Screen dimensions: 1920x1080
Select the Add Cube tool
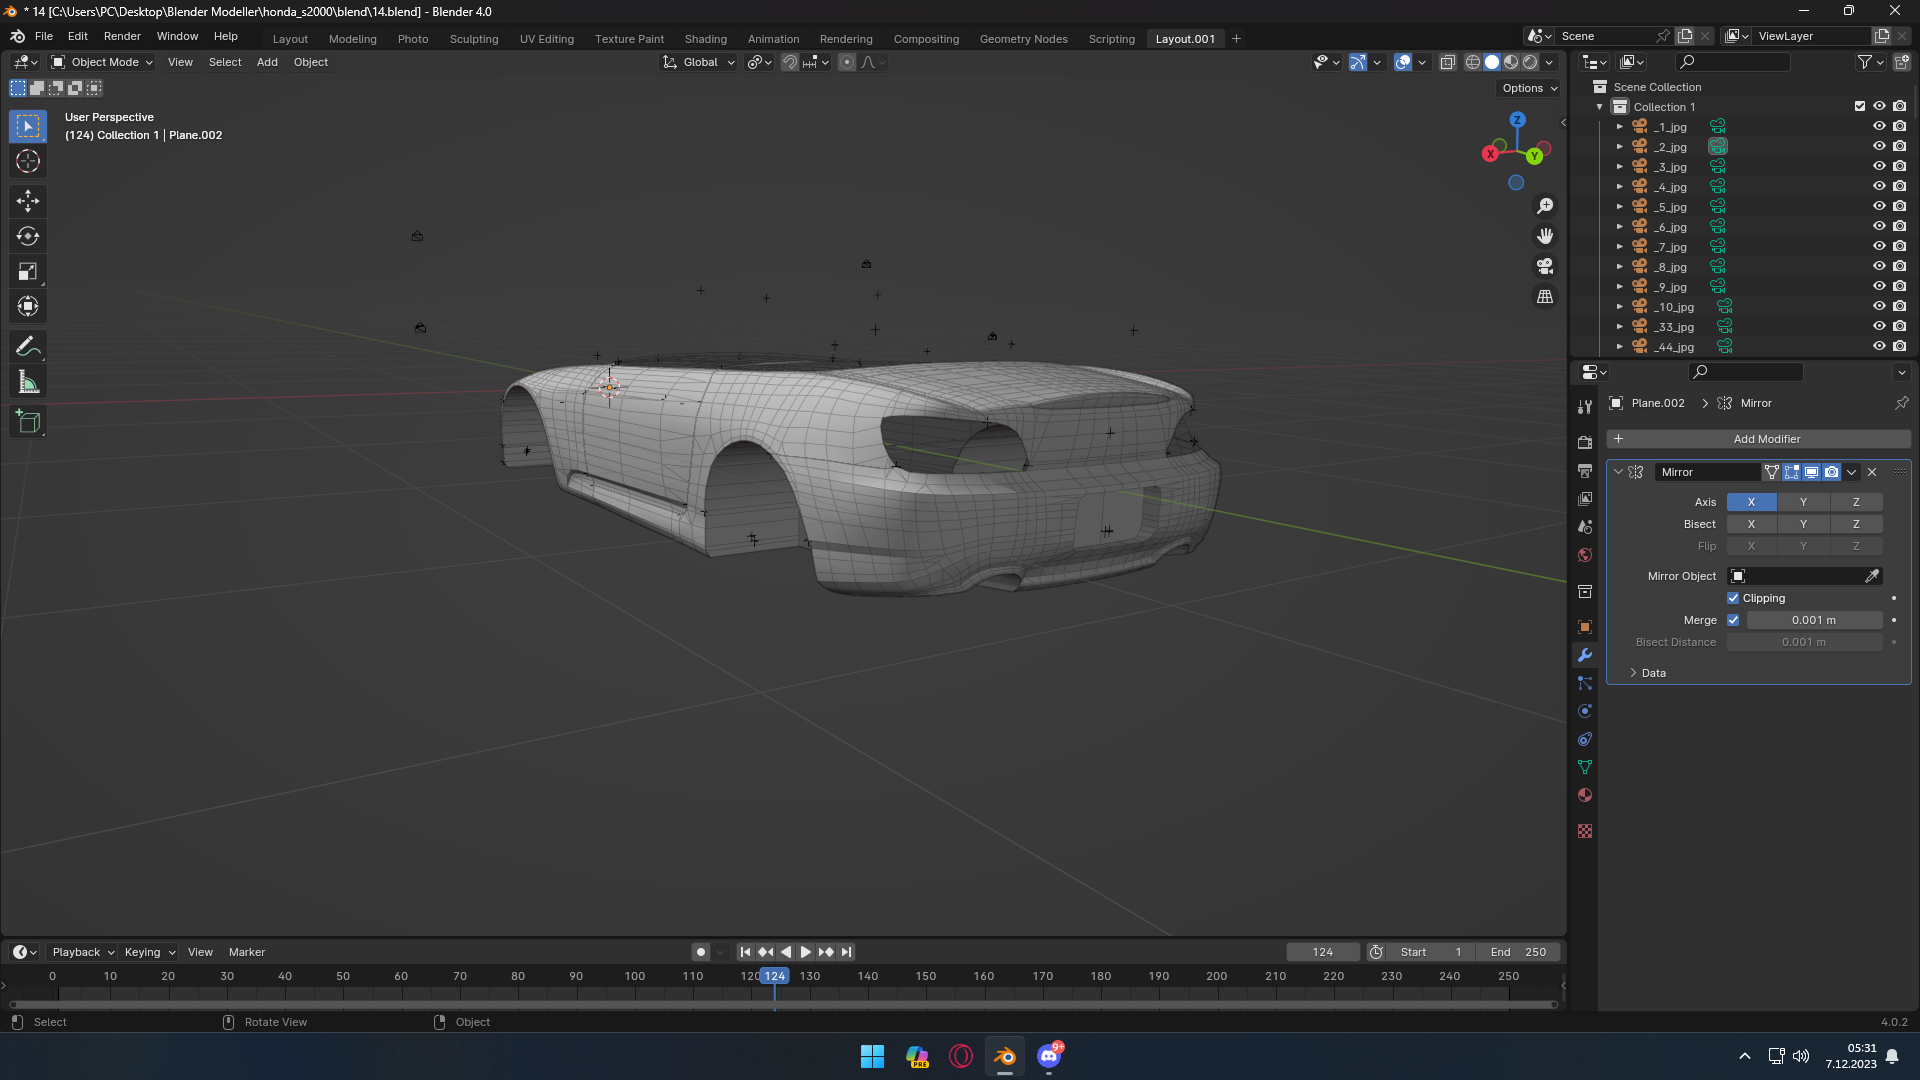tap(28, 422)
